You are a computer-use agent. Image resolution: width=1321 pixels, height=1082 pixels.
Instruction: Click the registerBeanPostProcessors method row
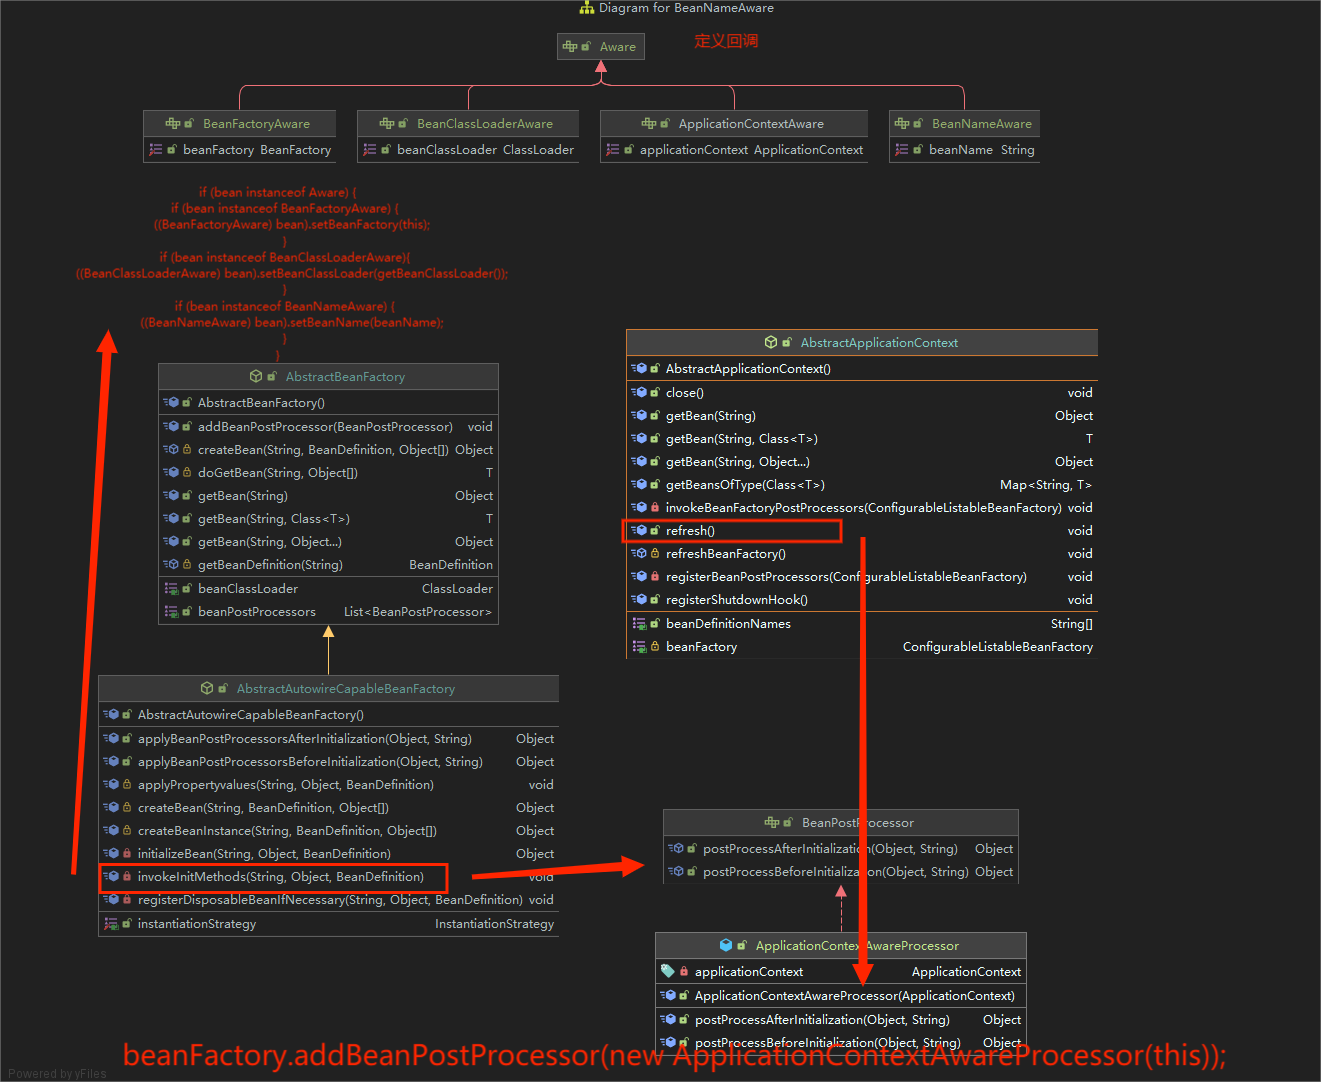862,576
